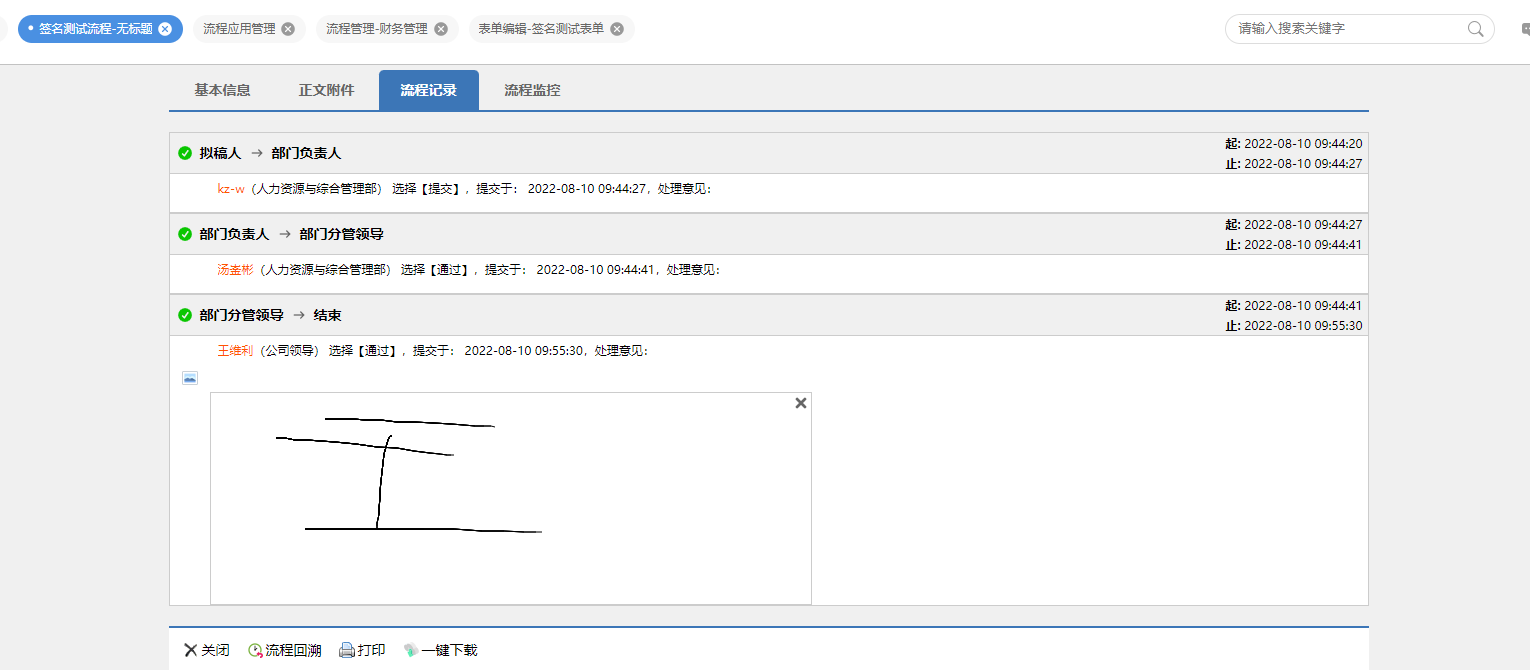This screenshot has height=670, width=1530.
Task: Open the 正文附件 tab
Action: 326,90
